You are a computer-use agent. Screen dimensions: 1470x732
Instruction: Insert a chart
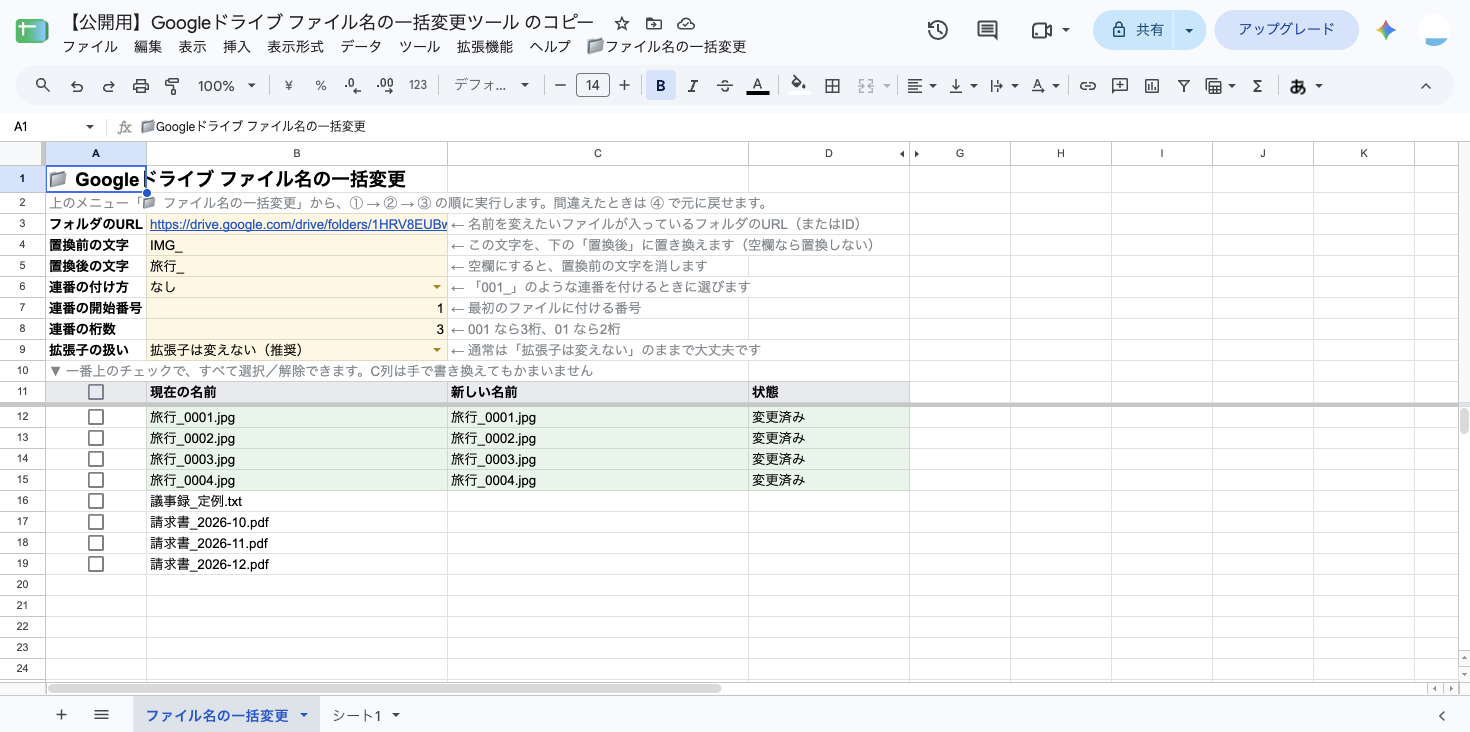coord(1152,86)
